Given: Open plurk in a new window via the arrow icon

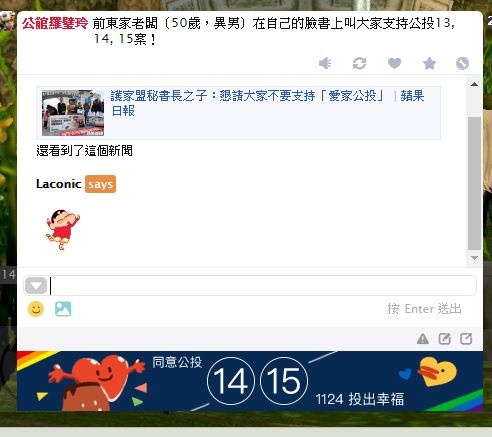Looking at the screenshot, I should tap(466, 339).
